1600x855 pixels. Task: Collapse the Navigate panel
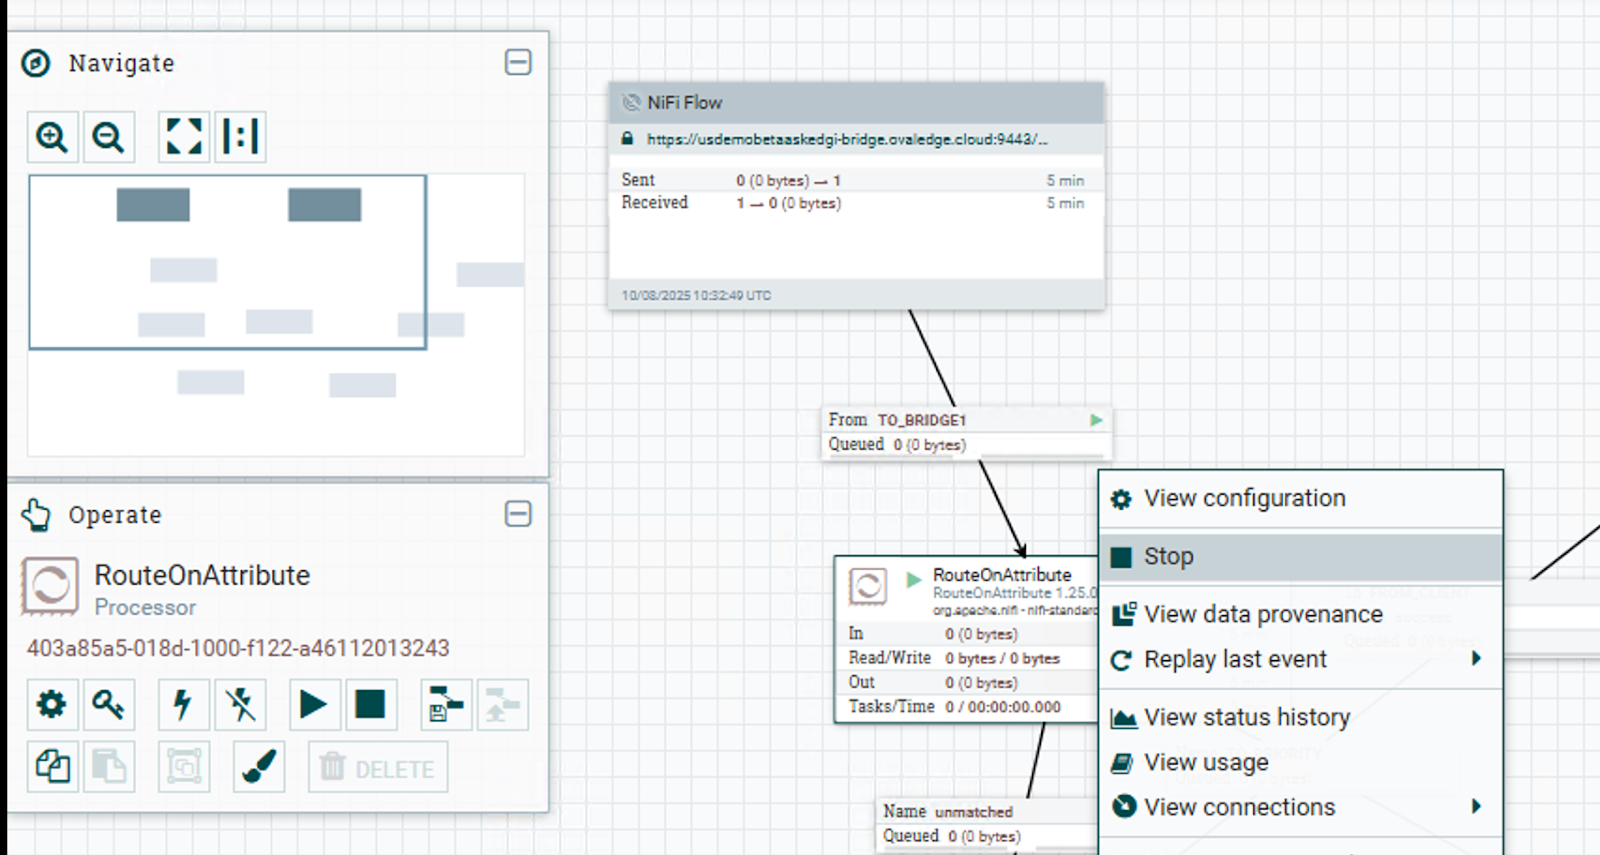pyautogui.click(x=518, y=63)
